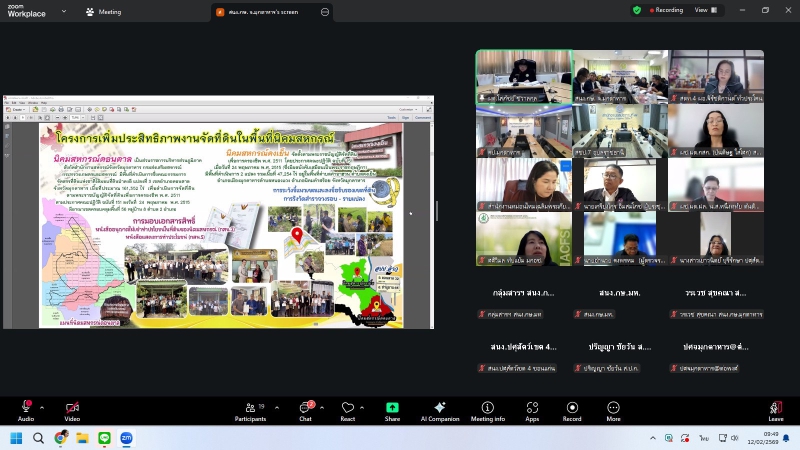Start screen sharing with Share button
Screen dimensions: 800x450
[x=392, y=410]
